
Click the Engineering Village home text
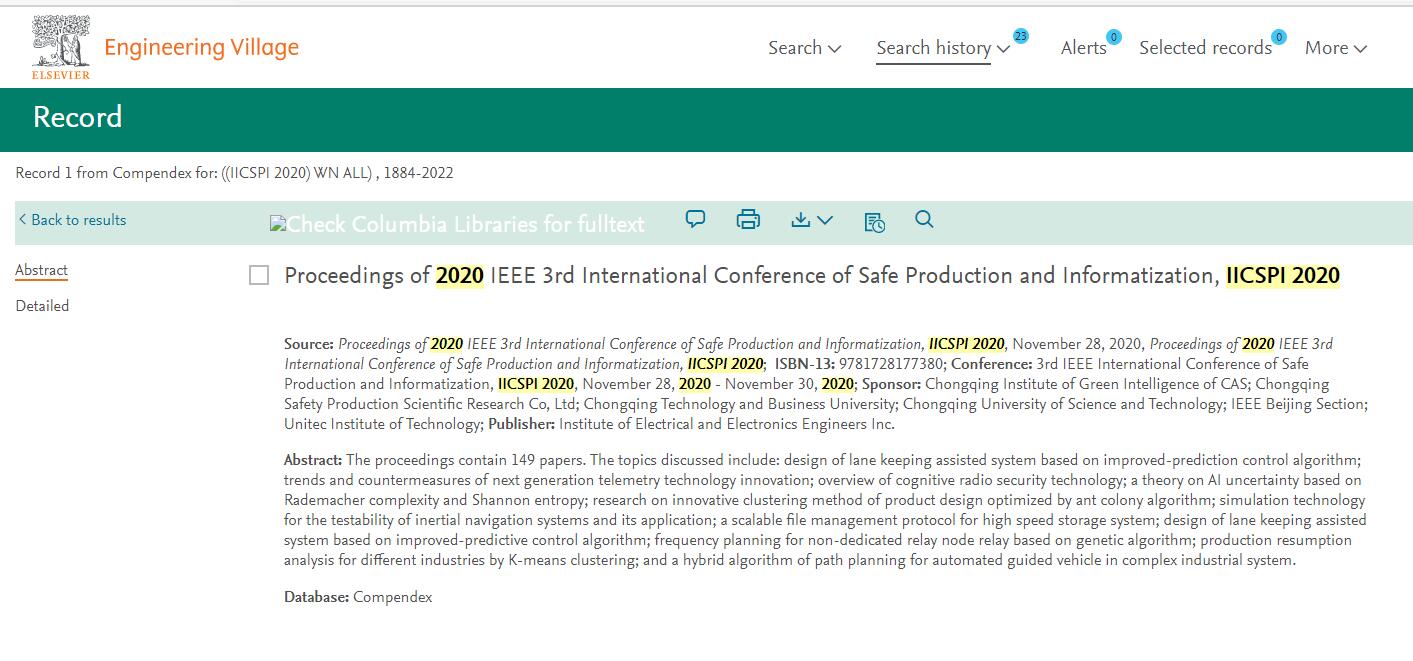pyautogui.click(x=200, y=46)
